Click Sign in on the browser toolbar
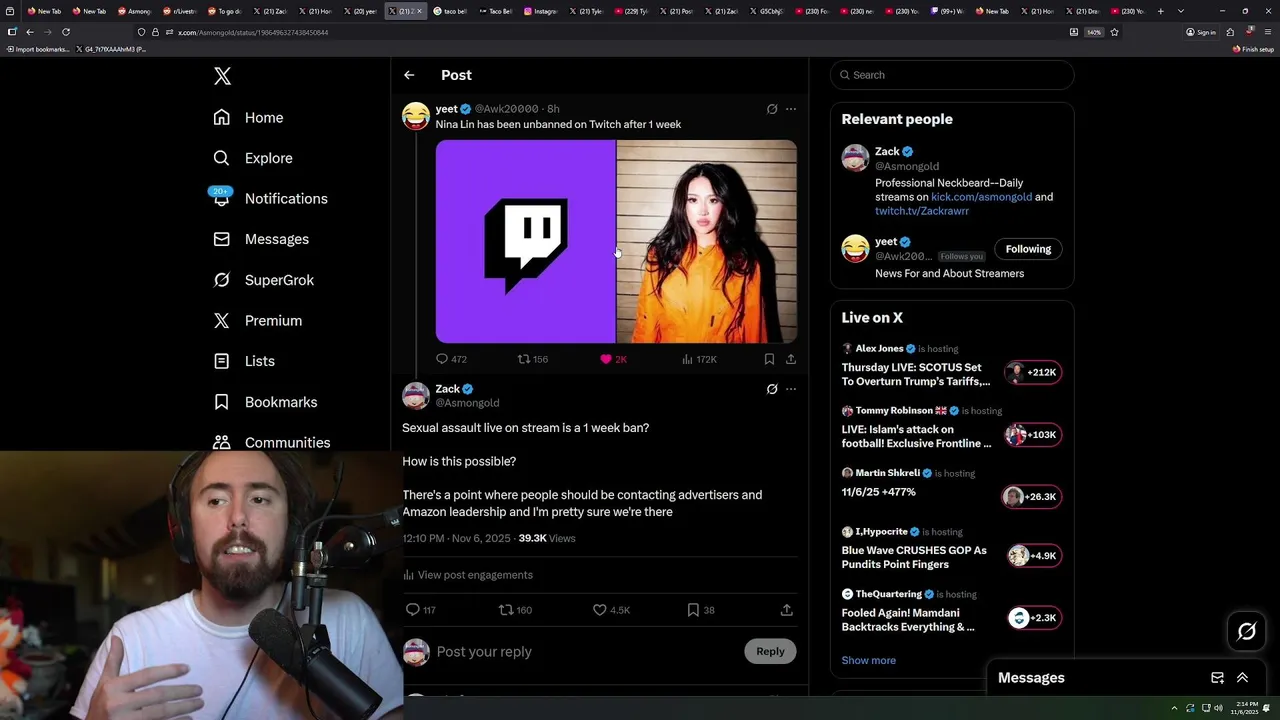Viewport: 1280px width, 720px height. 1200,32
